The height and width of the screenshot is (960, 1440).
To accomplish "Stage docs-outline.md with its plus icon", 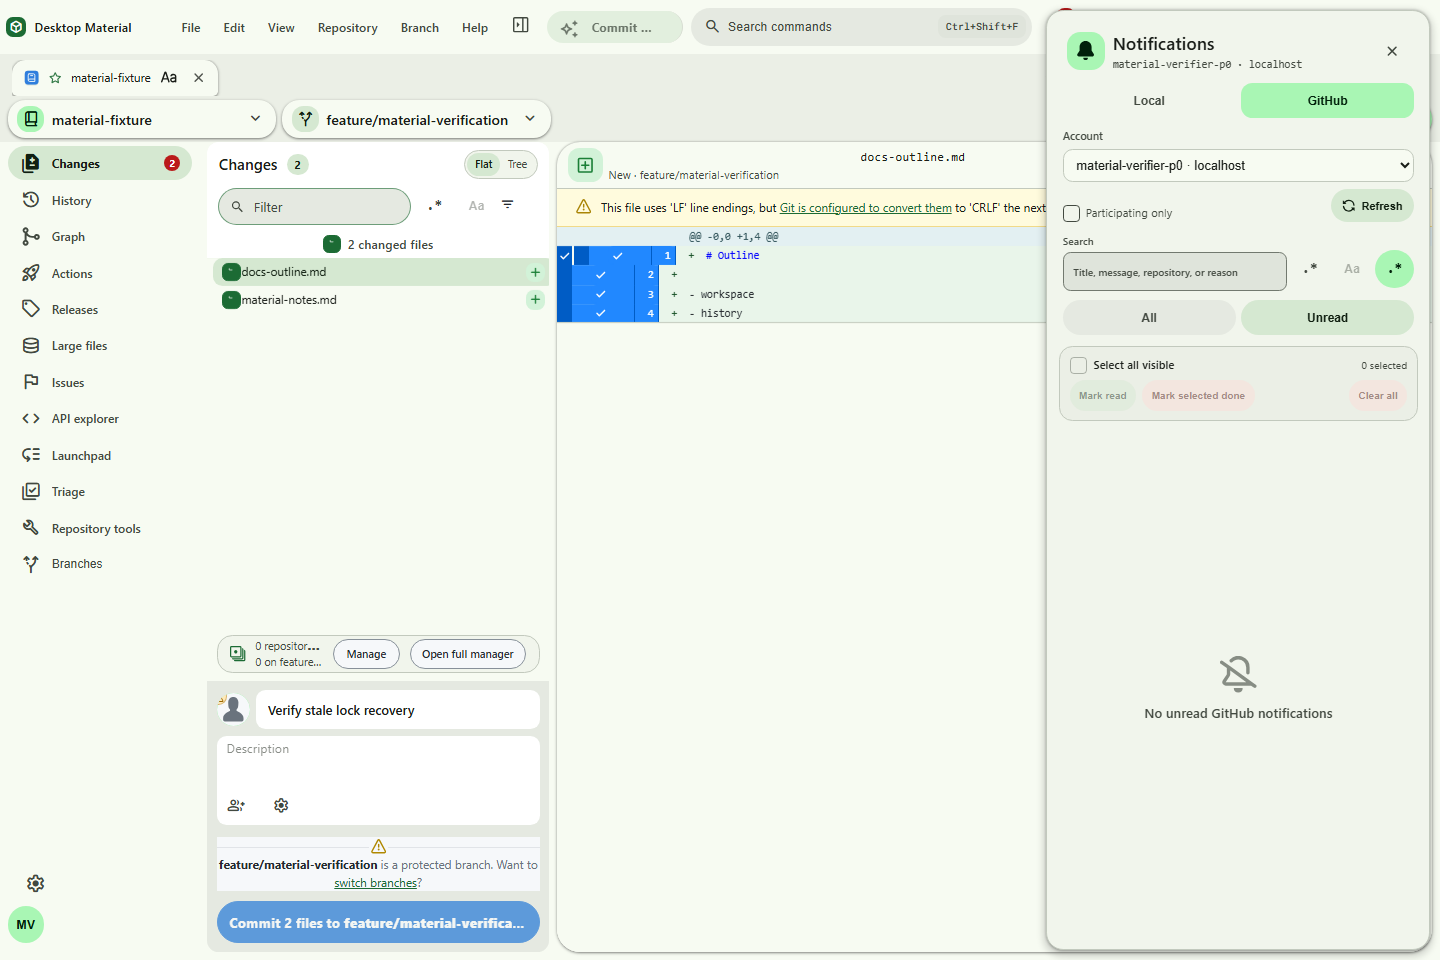I will coord(535,272).
